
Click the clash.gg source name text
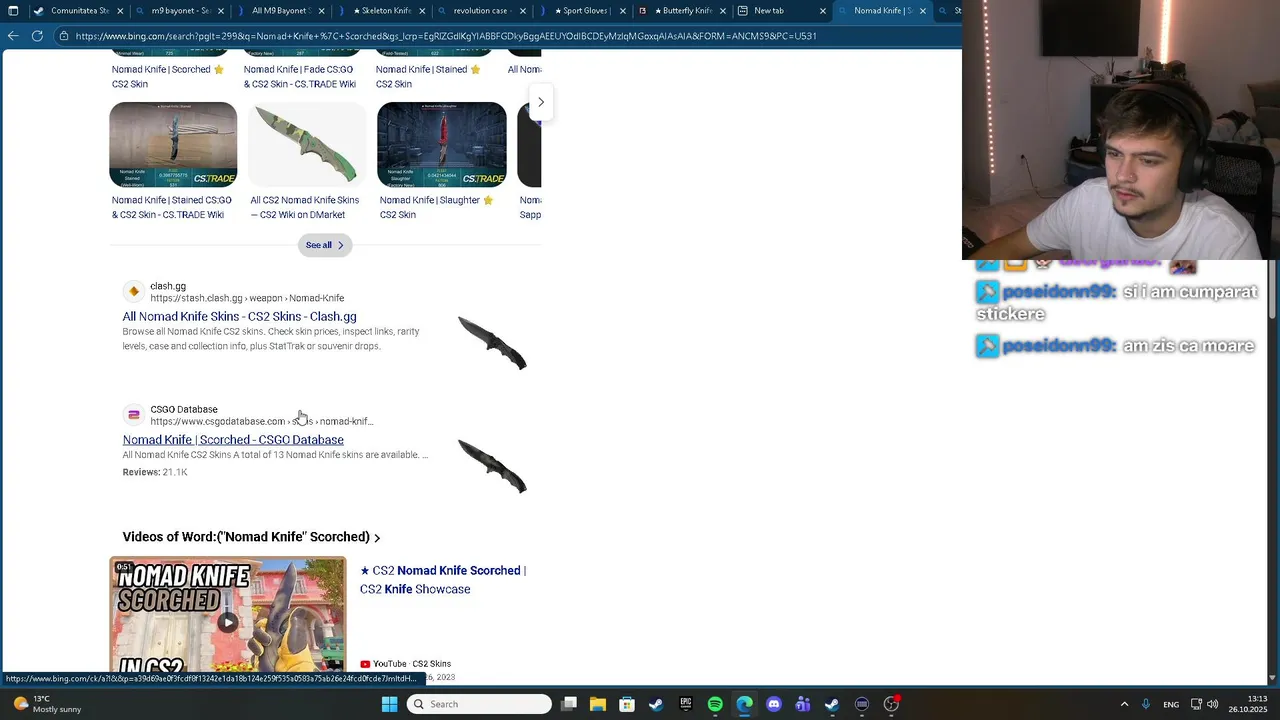(168, 286)
